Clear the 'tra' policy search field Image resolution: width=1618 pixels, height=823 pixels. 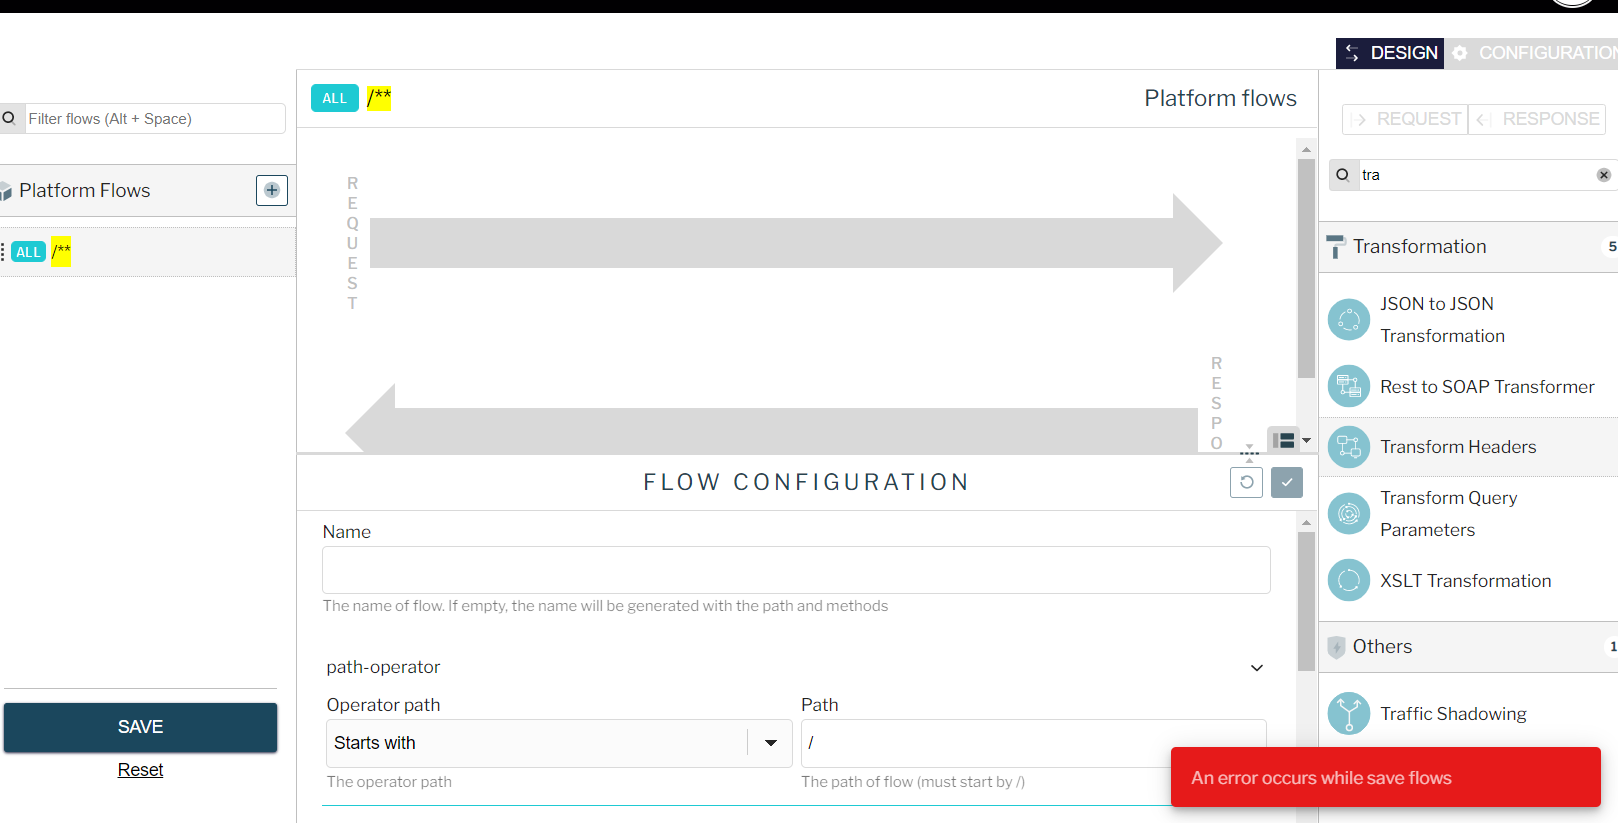1603,174
